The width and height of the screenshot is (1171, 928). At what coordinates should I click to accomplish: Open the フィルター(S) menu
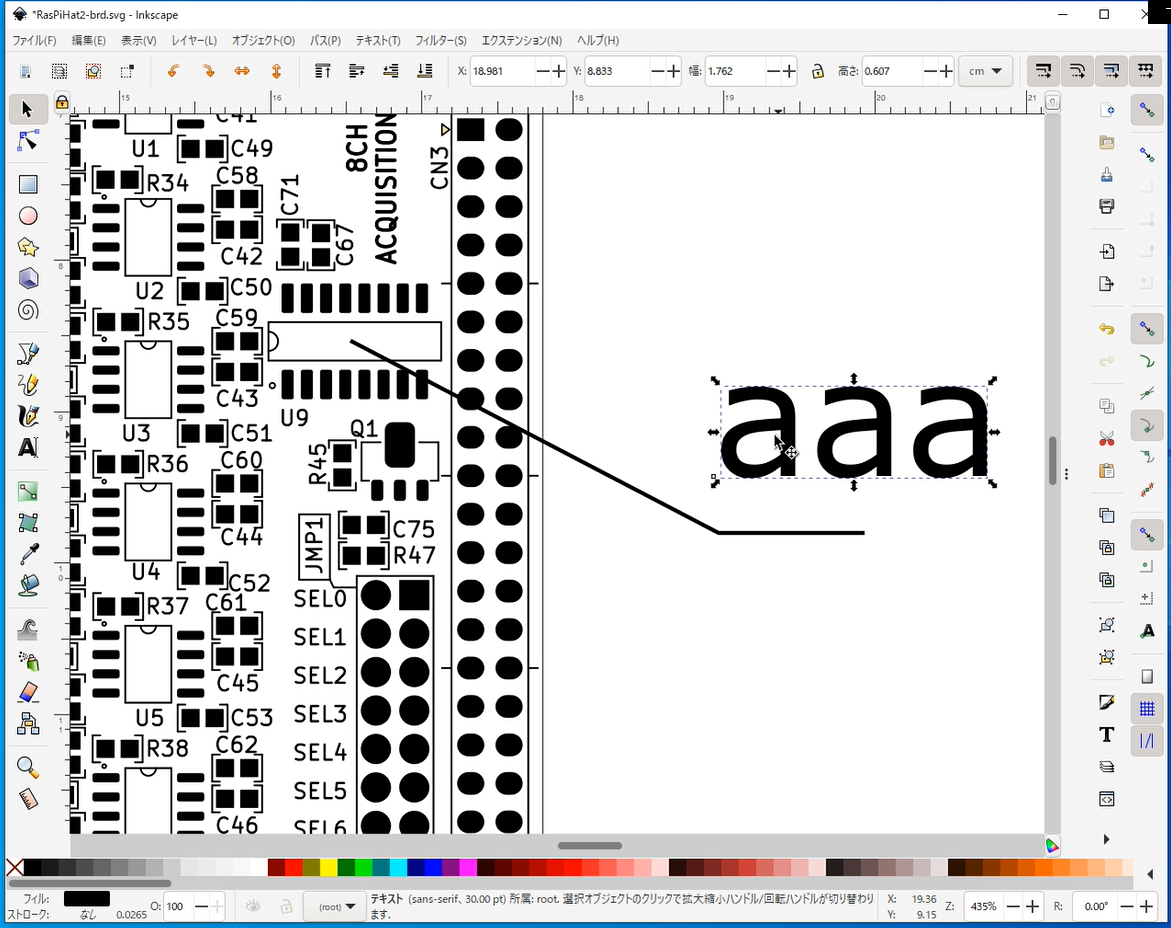pos(440,41)
